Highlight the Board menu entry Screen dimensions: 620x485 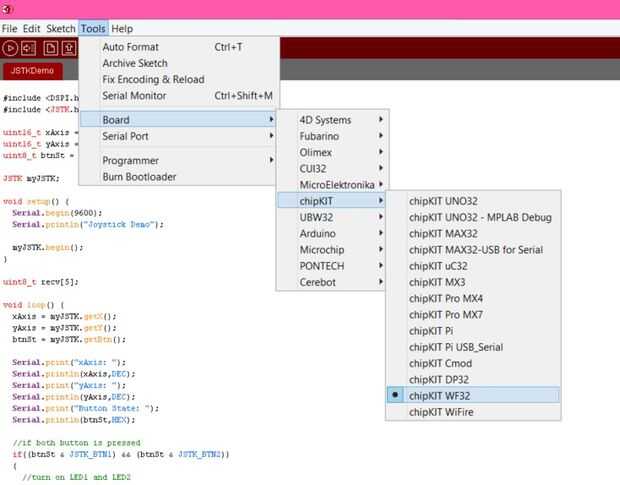tap(178, 119)
